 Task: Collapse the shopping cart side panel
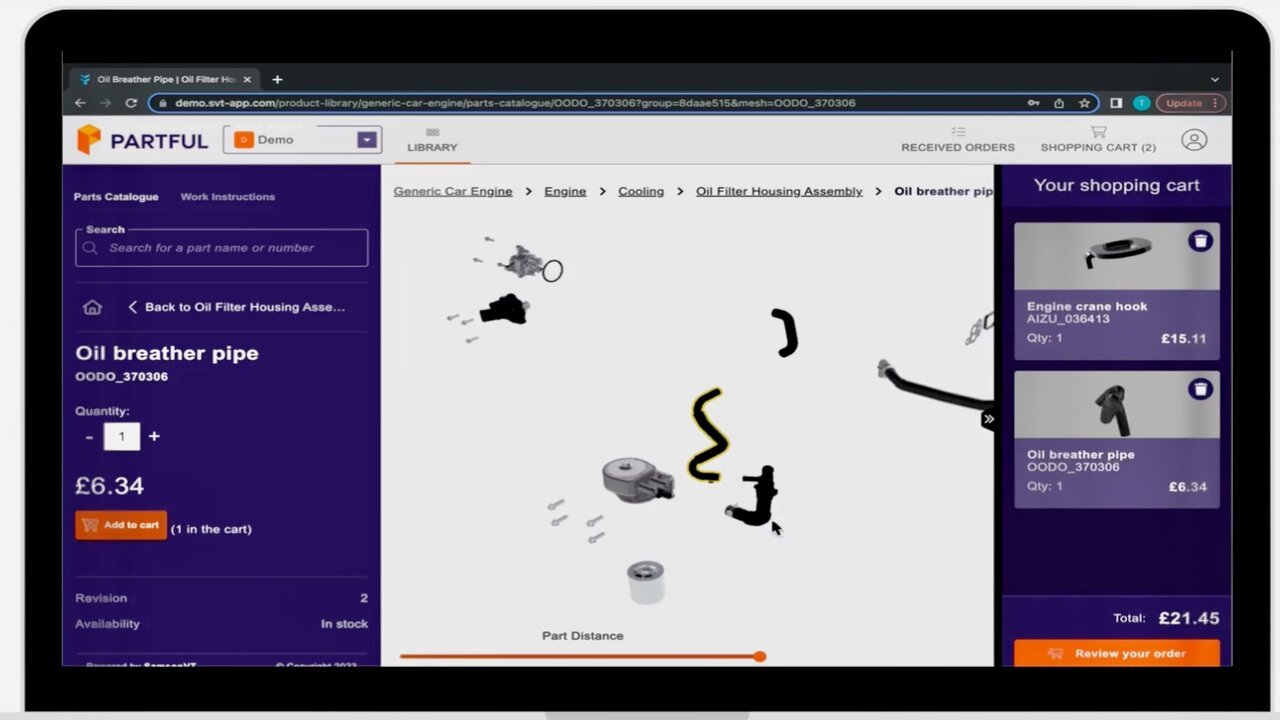(988, 419)
